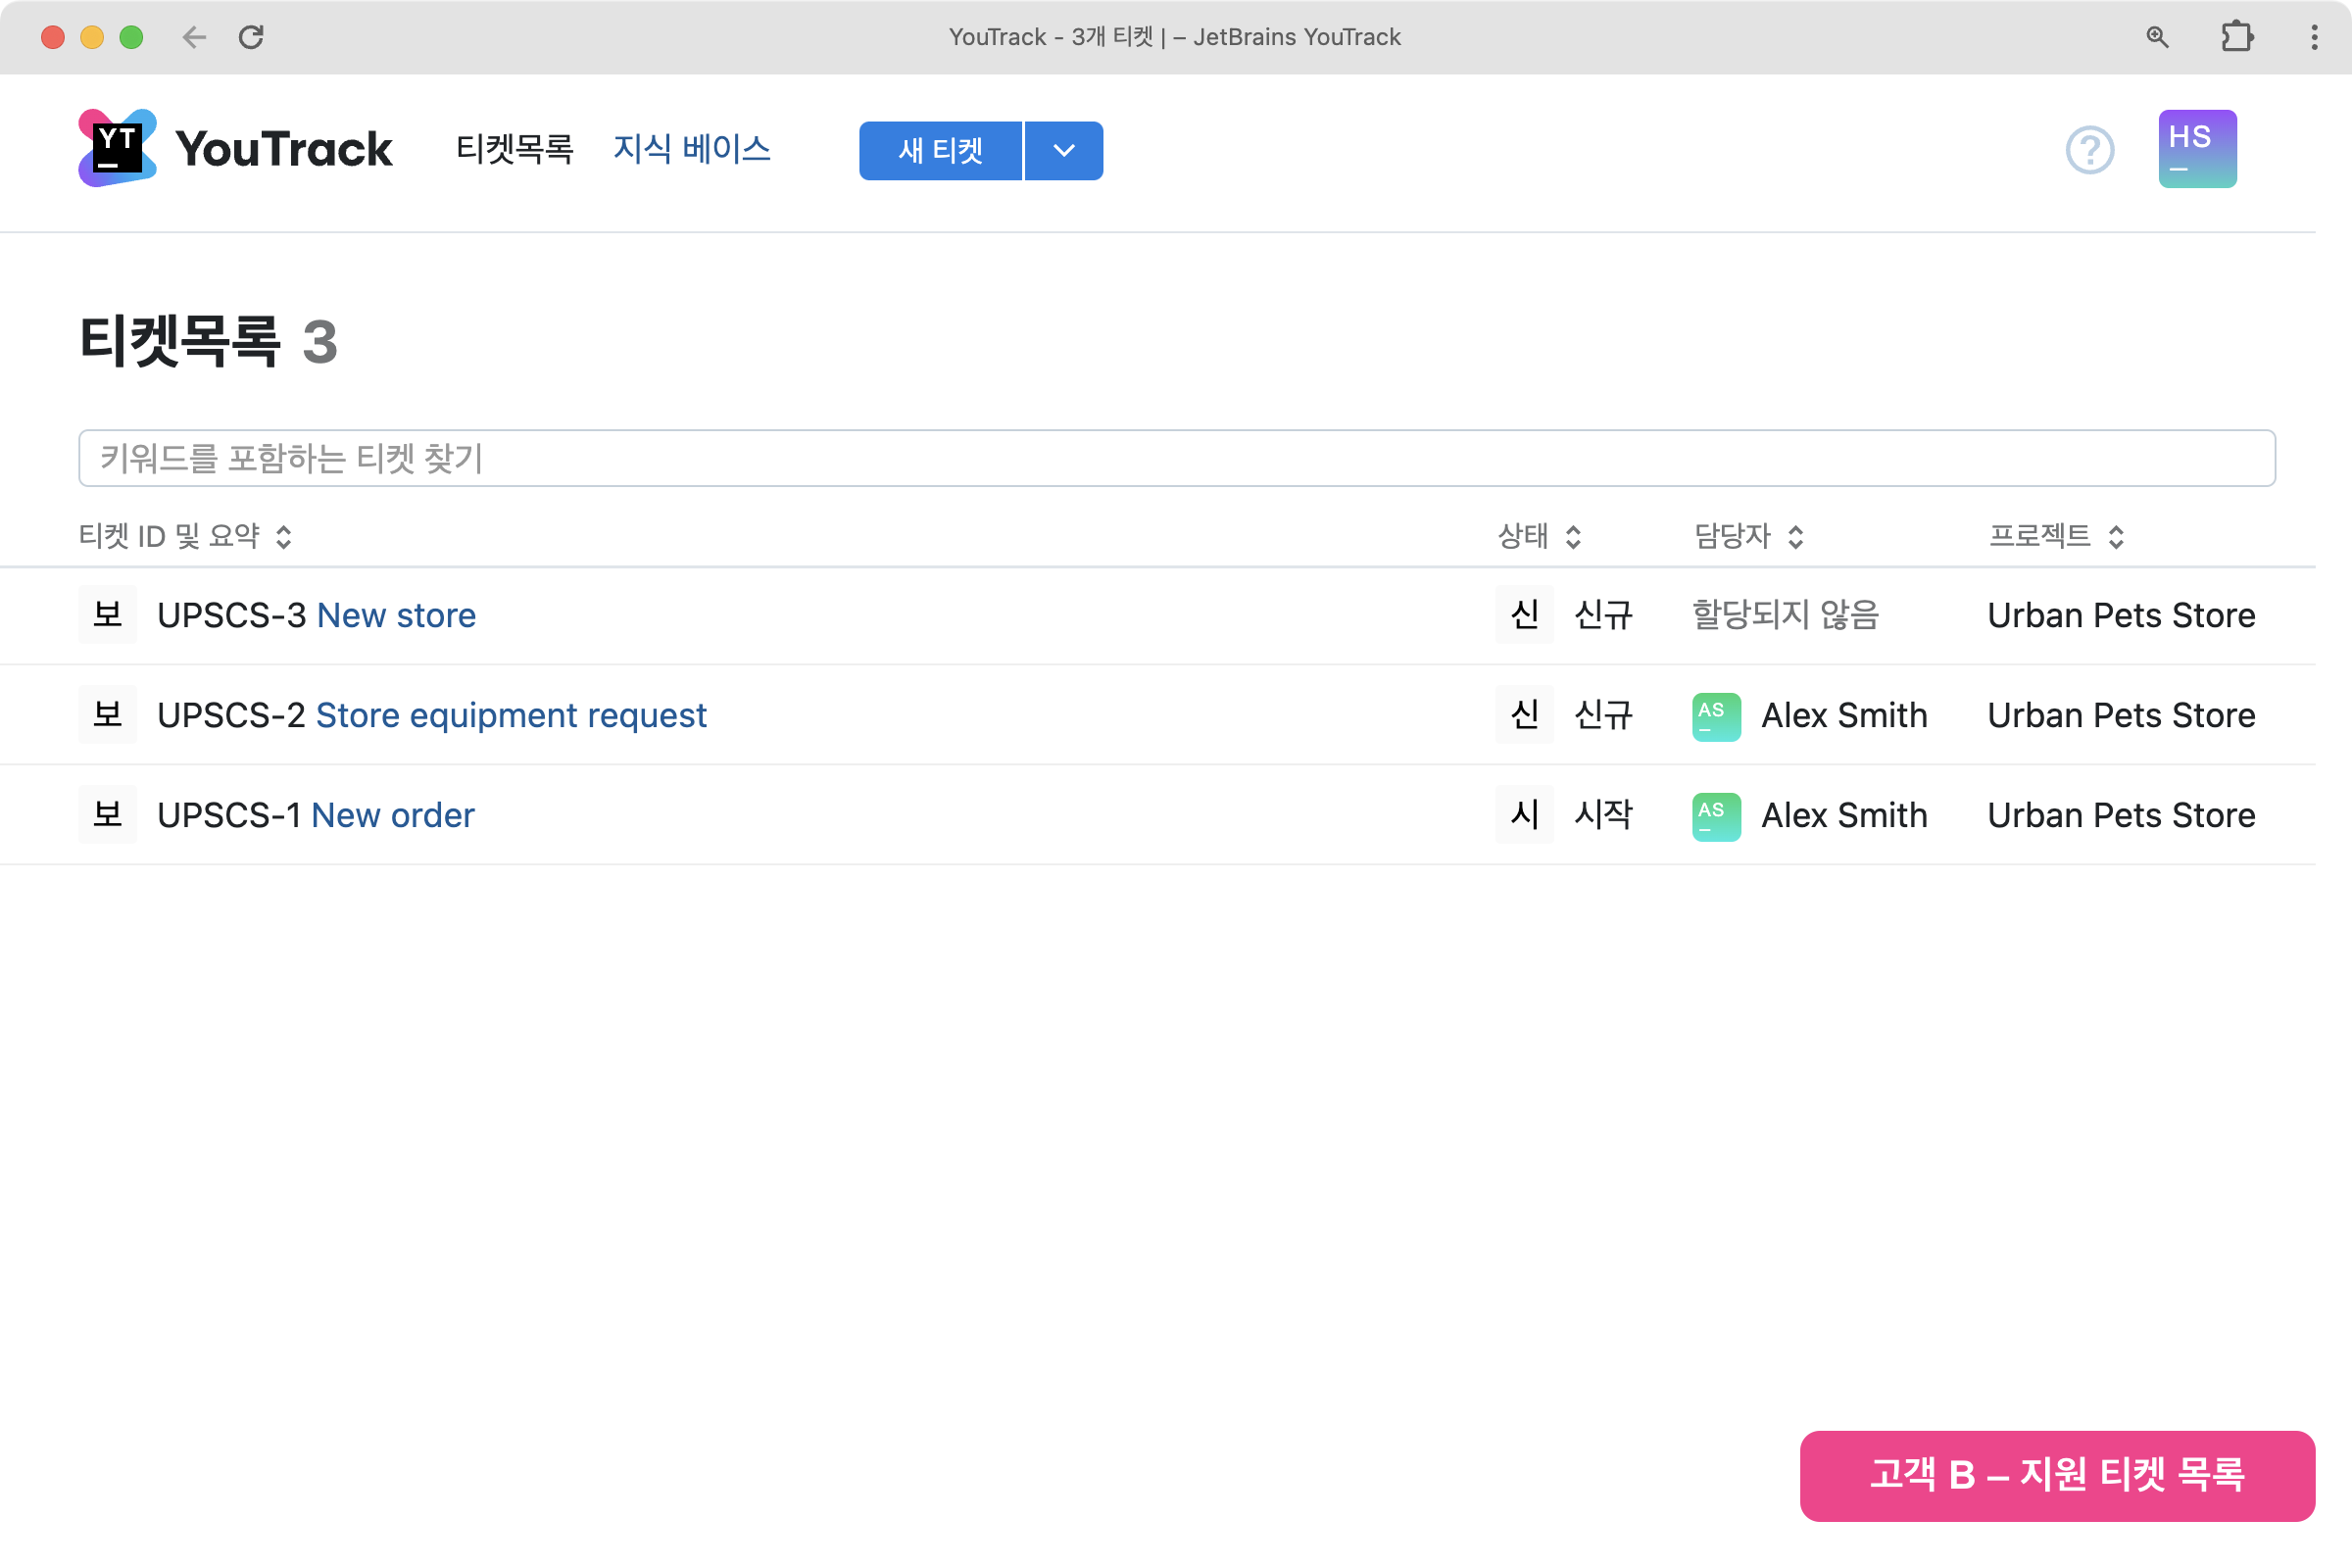Click the browser back arrow

click(194, 37)
